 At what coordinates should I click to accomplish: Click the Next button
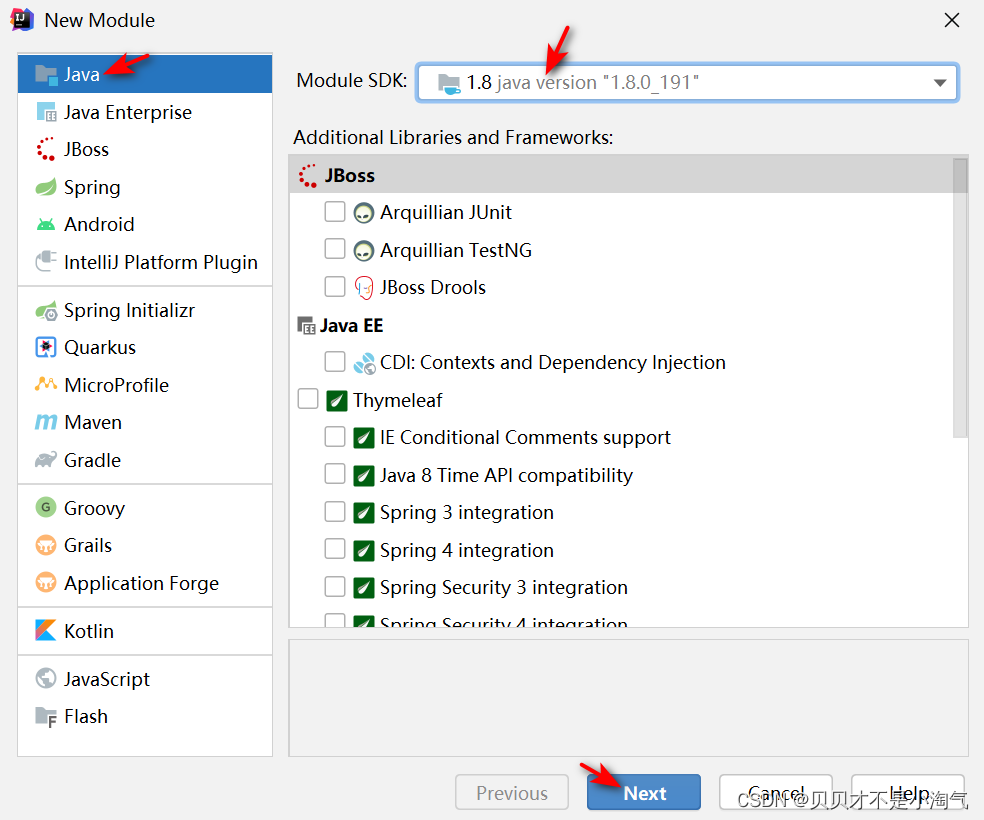644,792
